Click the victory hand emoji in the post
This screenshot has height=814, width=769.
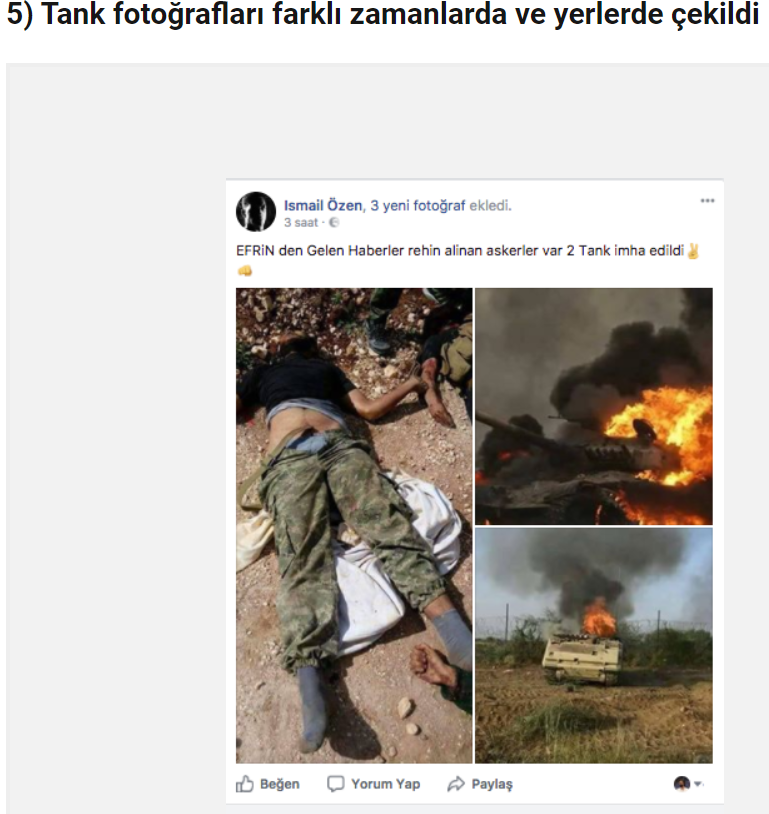click(693, 251)
